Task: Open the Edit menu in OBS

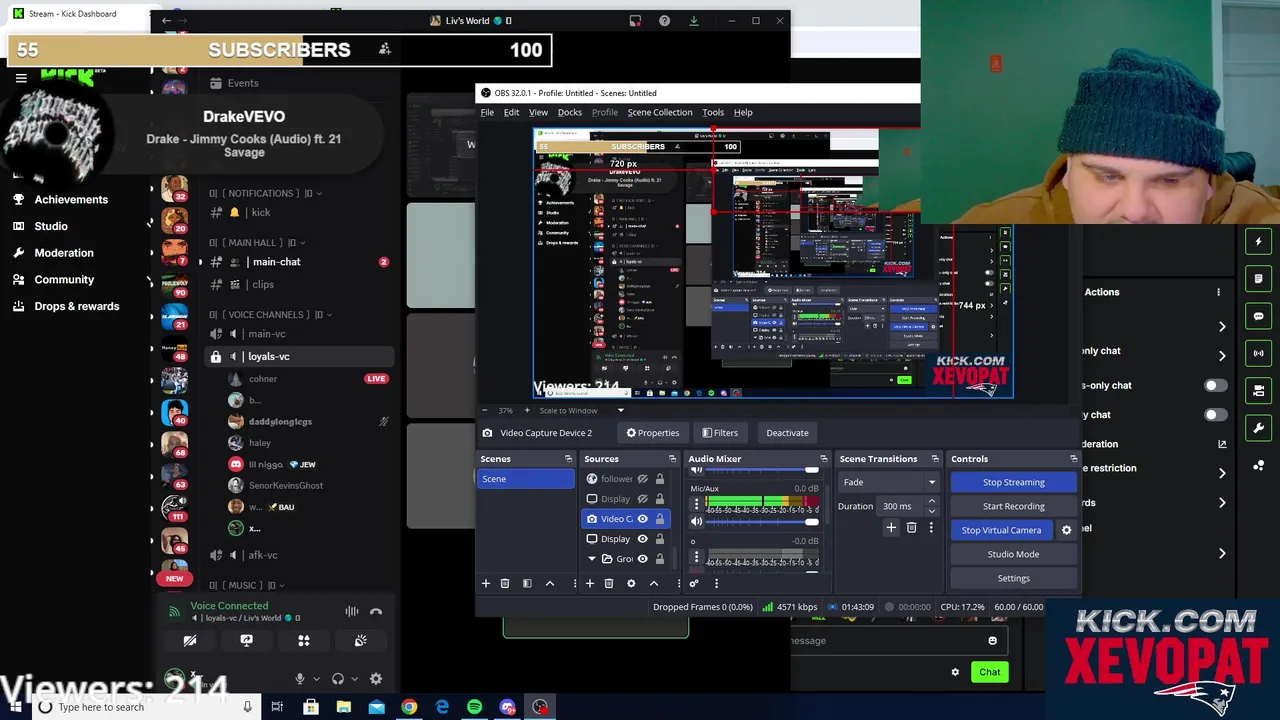Action: (511, 112)
